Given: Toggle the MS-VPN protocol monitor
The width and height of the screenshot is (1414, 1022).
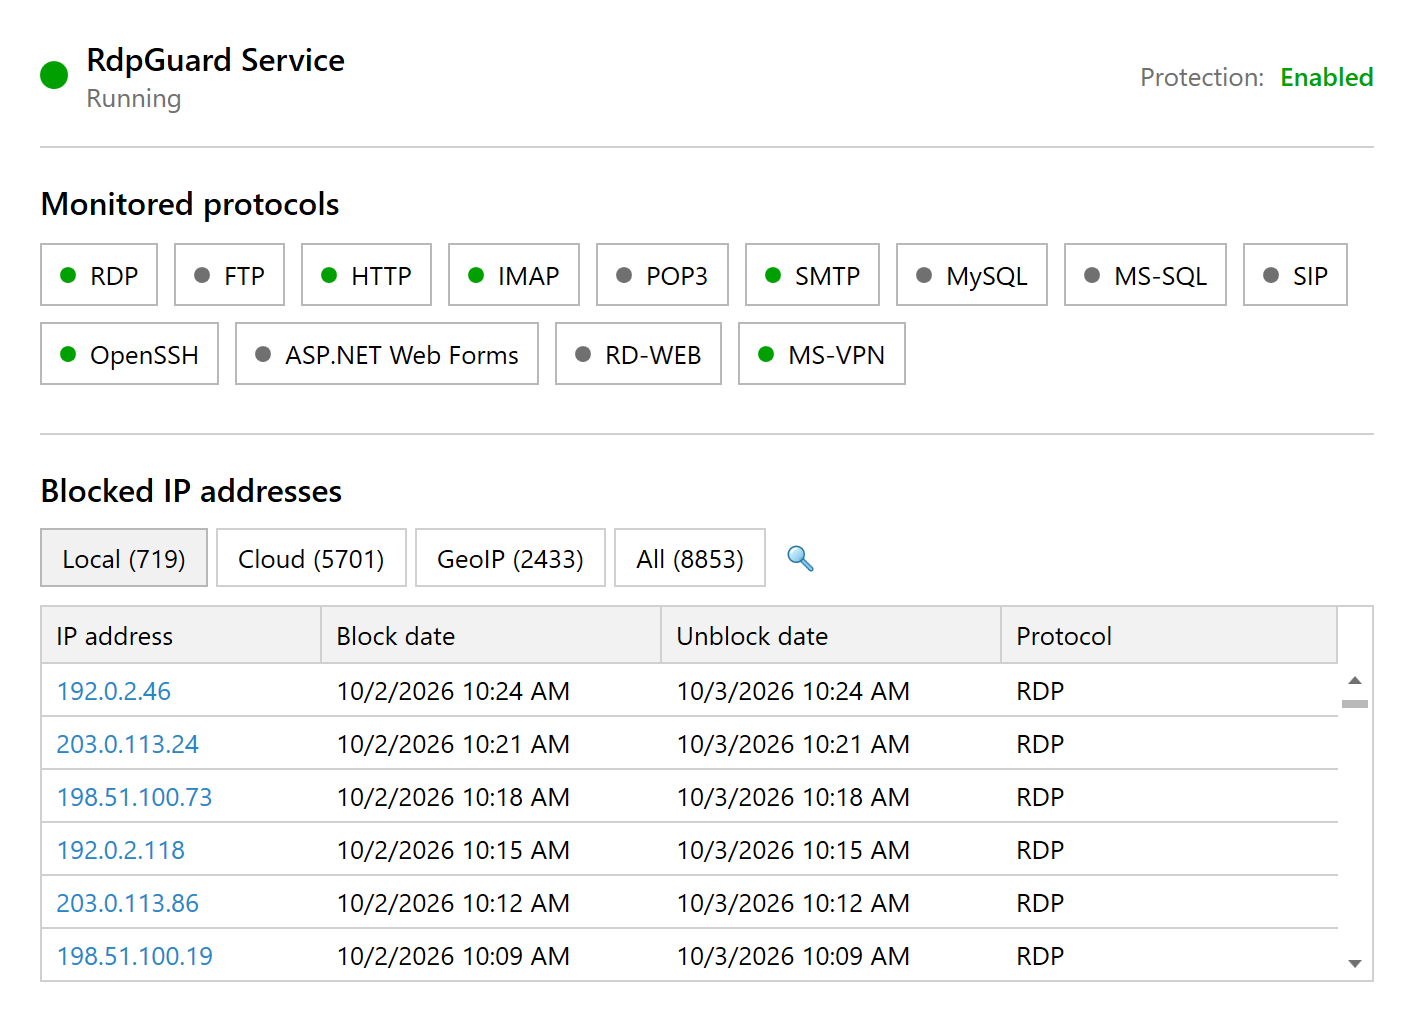Looking at the screenshot, I should pos(822,354).
